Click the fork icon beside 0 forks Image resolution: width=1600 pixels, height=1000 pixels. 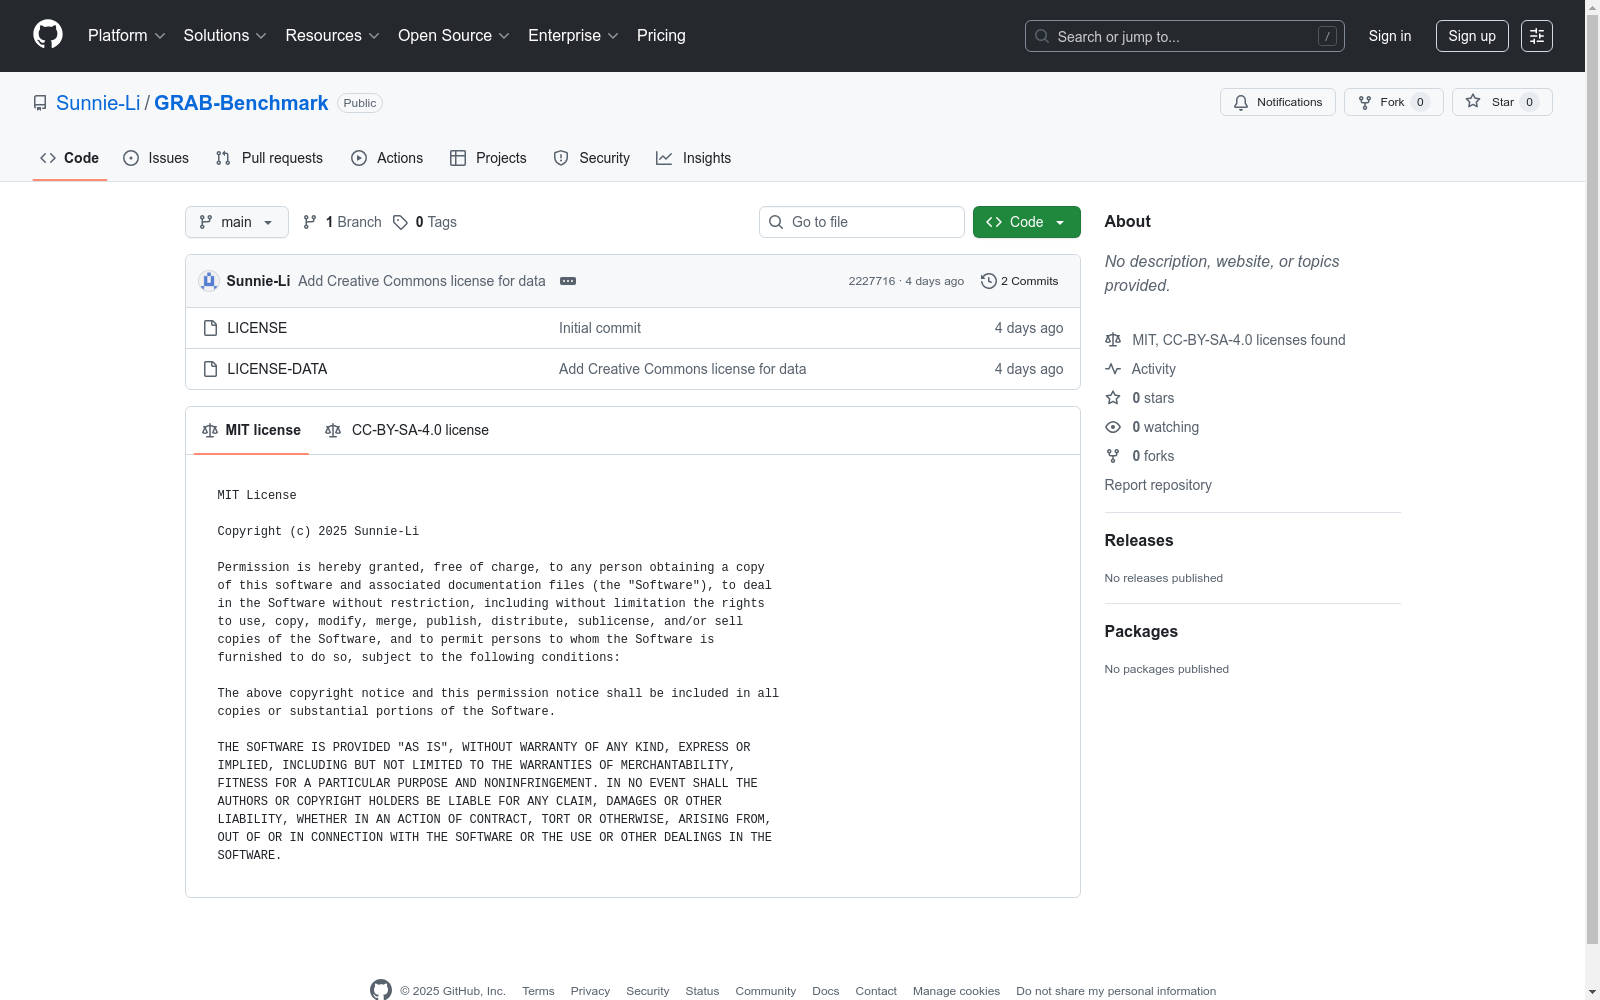(x=1113, y=456)
